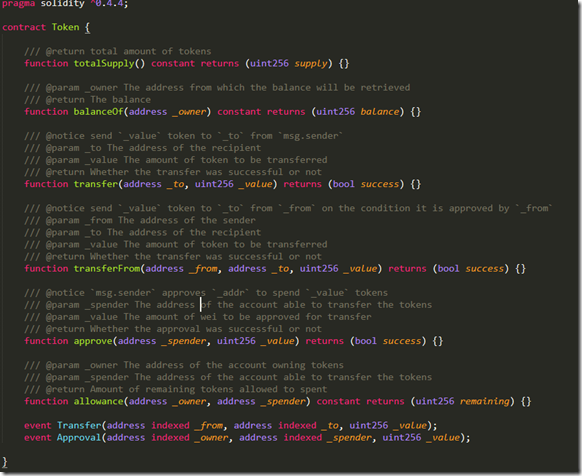Click the closing brace at the end of the contract

pyautogui.click(x=4, y=462)
